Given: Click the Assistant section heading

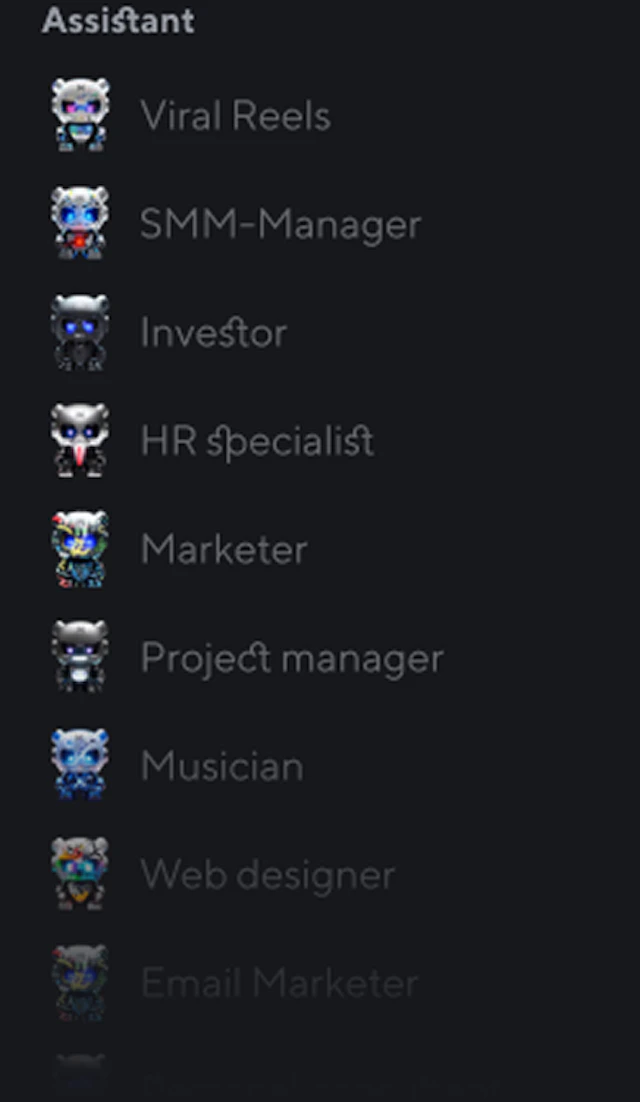Looking at the screenshot, I should pos(118,20).
